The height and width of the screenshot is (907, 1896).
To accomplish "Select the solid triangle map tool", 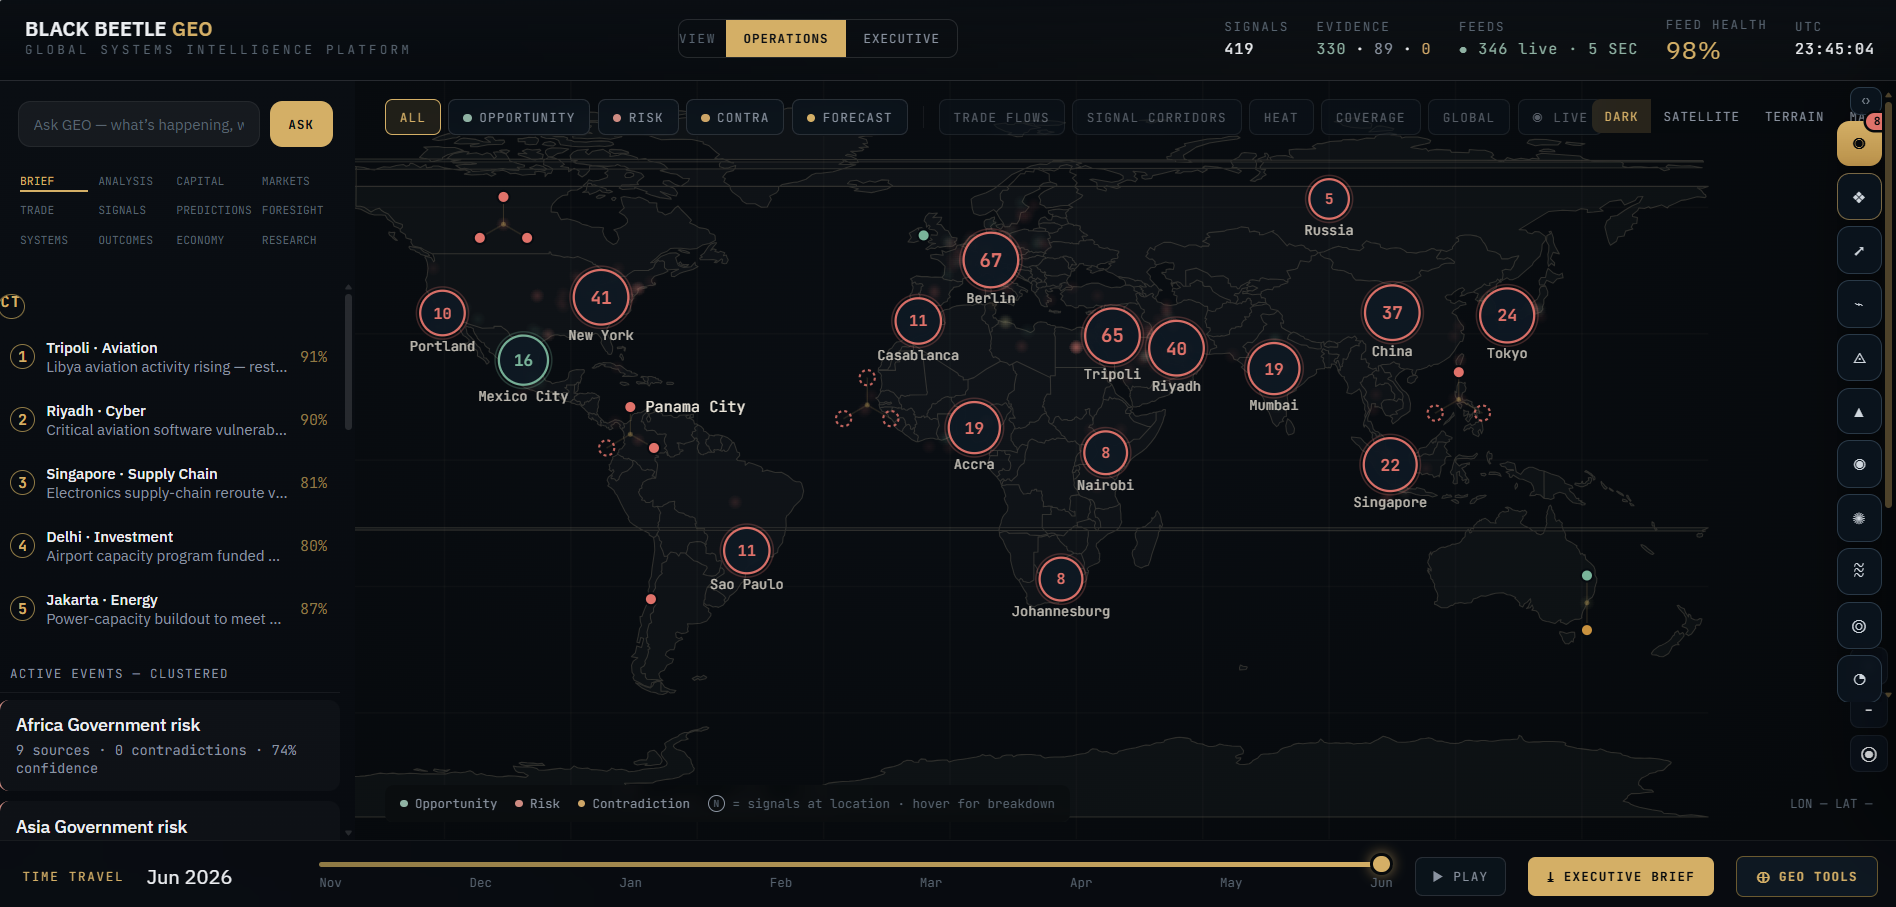I will coord(1859,412).
